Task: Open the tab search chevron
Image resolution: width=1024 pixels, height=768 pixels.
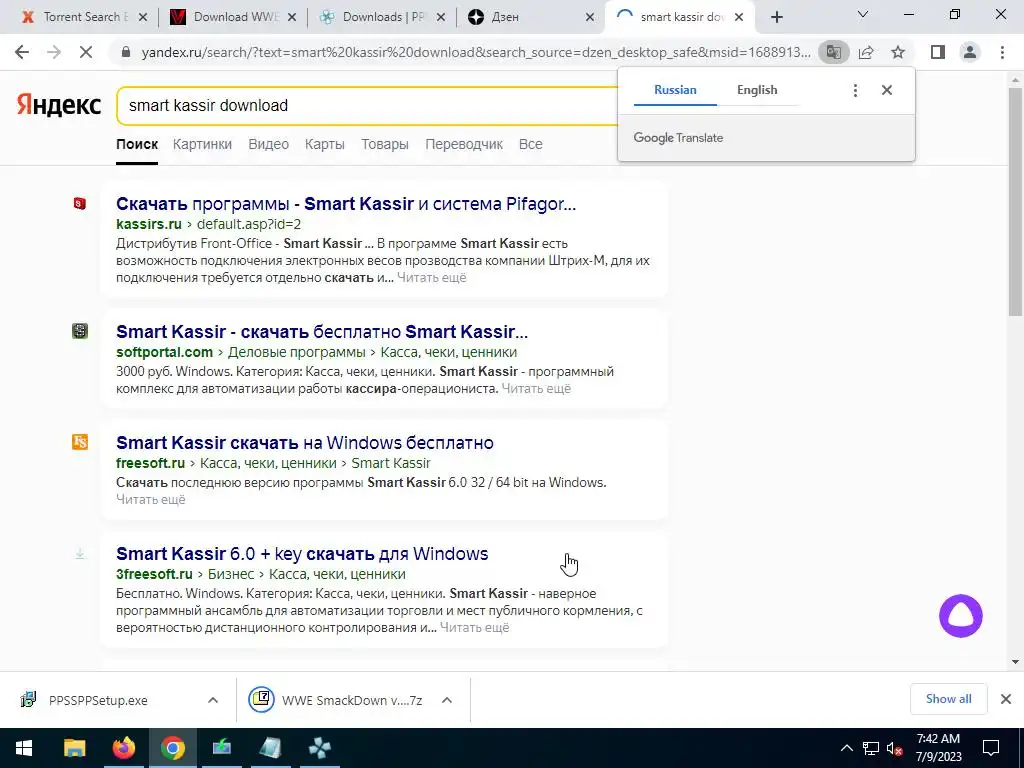Action: coord(863,14)
